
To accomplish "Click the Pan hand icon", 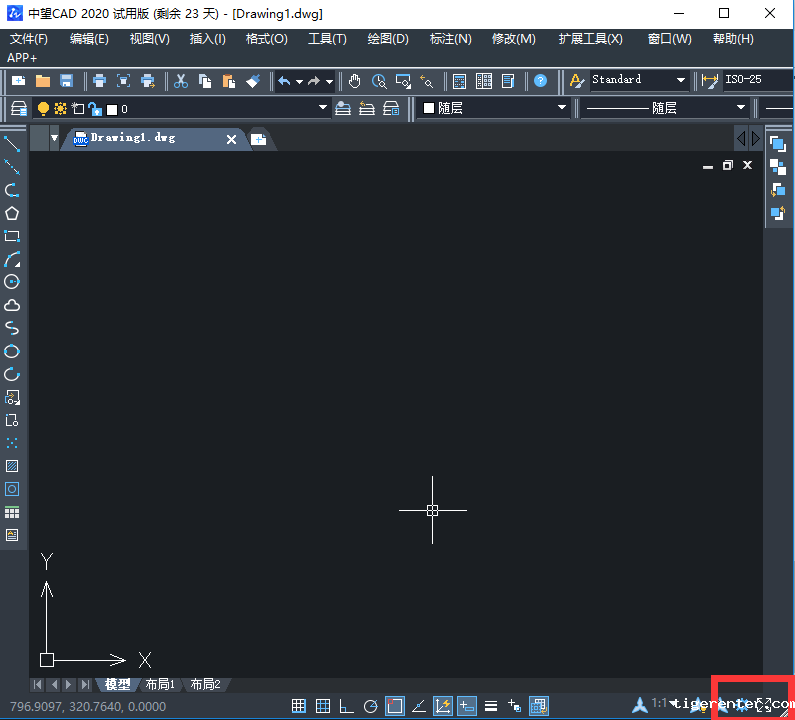I will click(x=355, y=81).
